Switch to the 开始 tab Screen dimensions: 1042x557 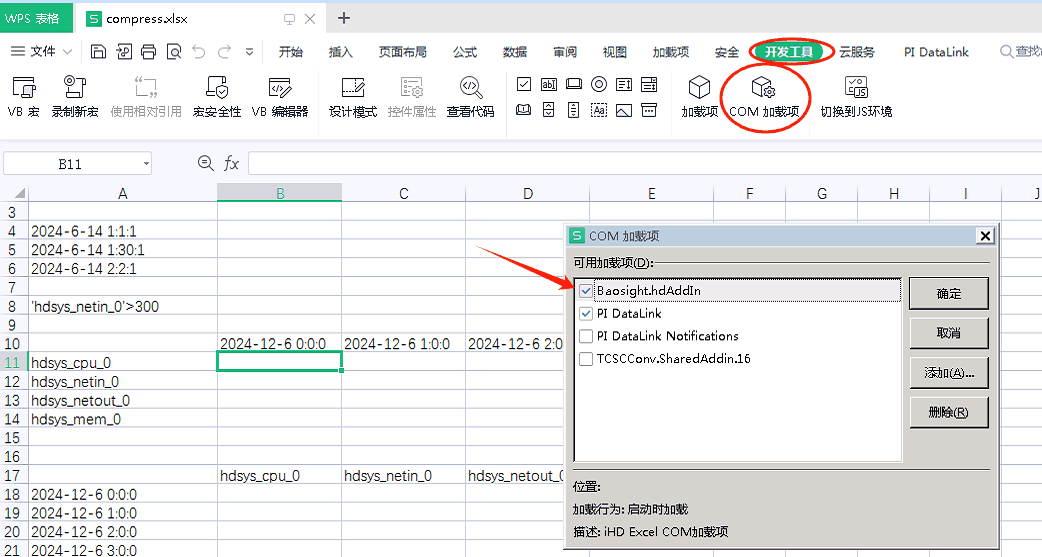(x=290, y=51)
